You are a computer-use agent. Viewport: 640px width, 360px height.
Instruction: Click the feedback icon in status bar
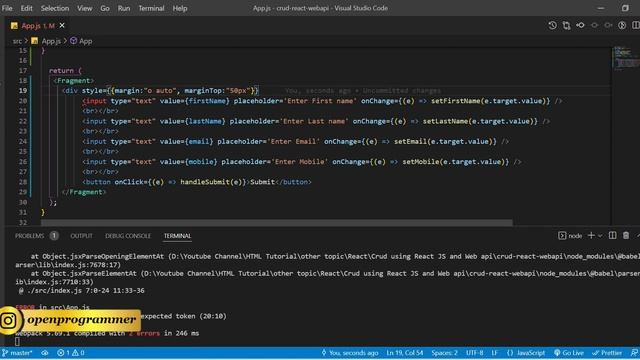pyautogui.click(x=634, y=353)
